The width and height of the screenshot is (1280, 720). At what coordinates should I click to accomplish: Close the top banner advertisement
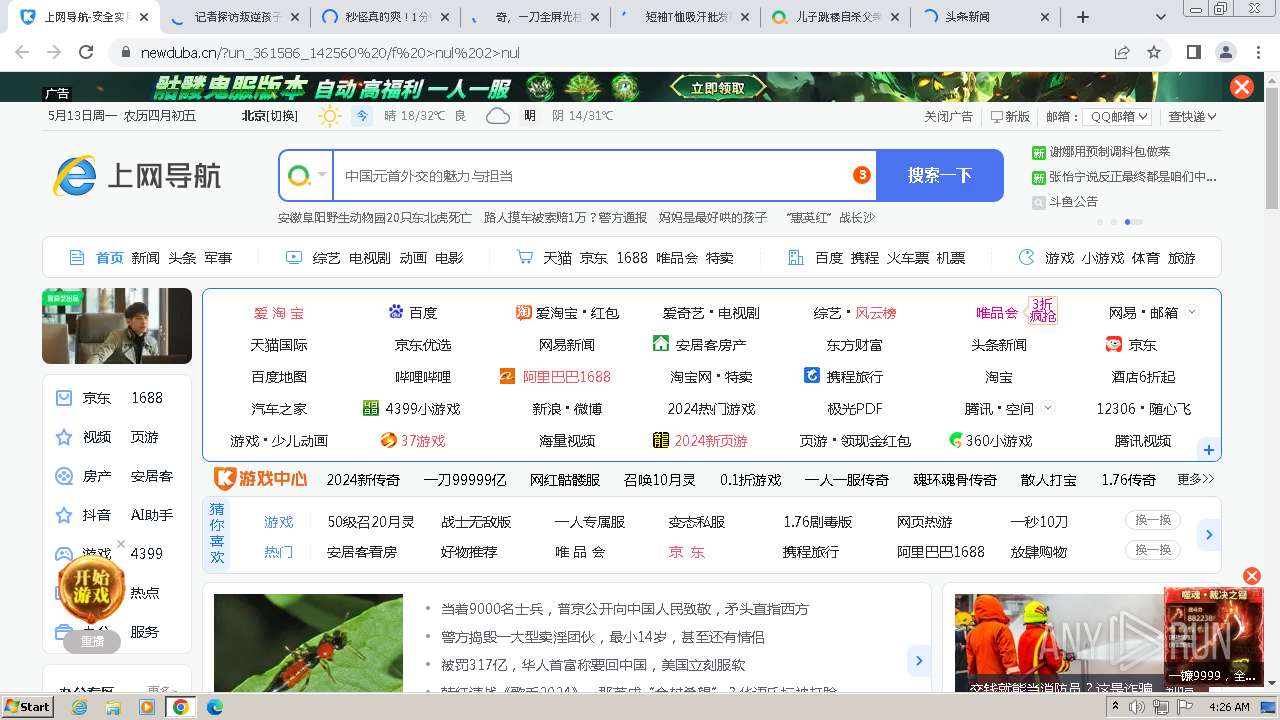click(1242, 87)
